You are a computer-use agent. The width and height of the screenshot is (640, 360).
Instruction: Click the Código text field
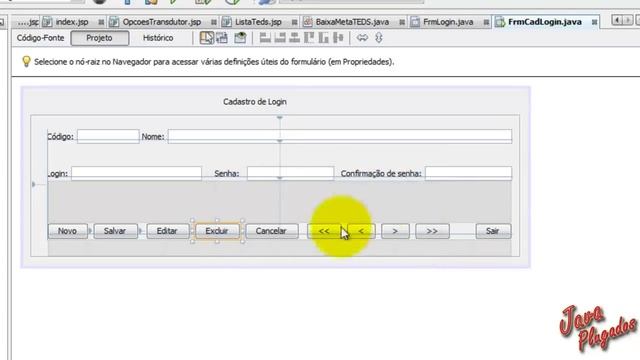(x=108, y=136)
